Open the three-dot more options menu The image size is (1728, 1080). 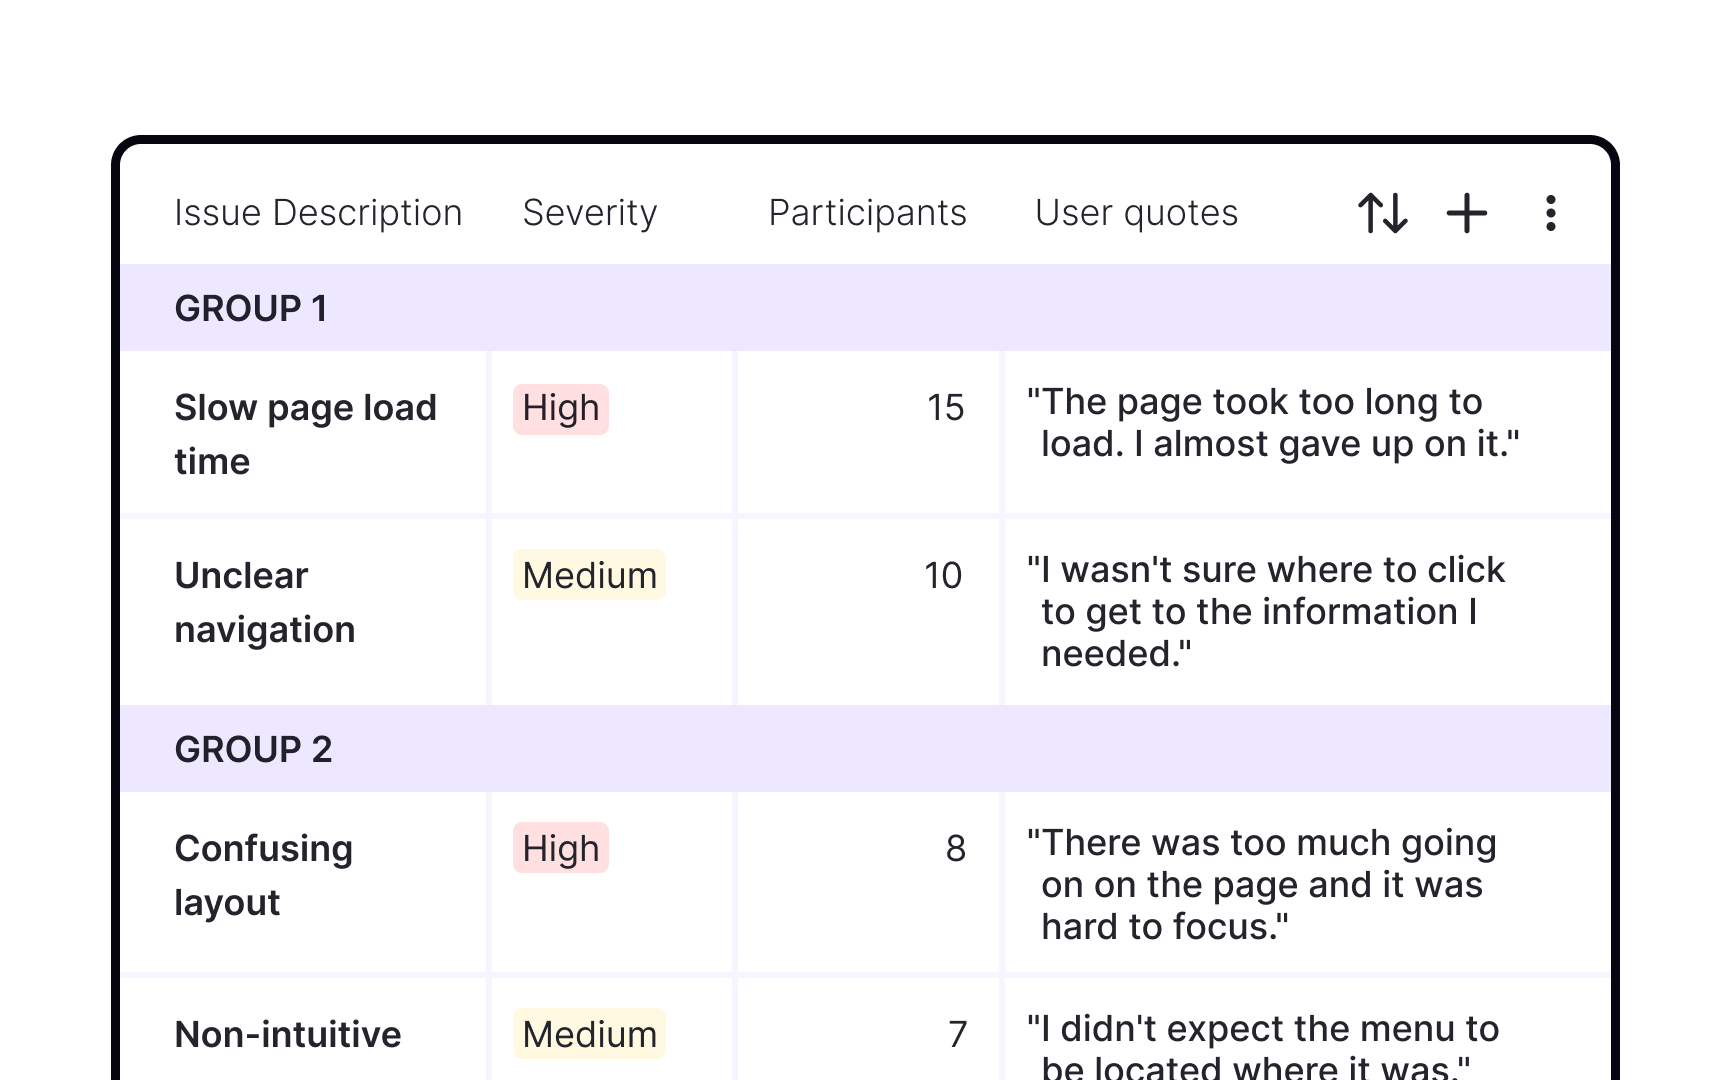pos(1550,213)
